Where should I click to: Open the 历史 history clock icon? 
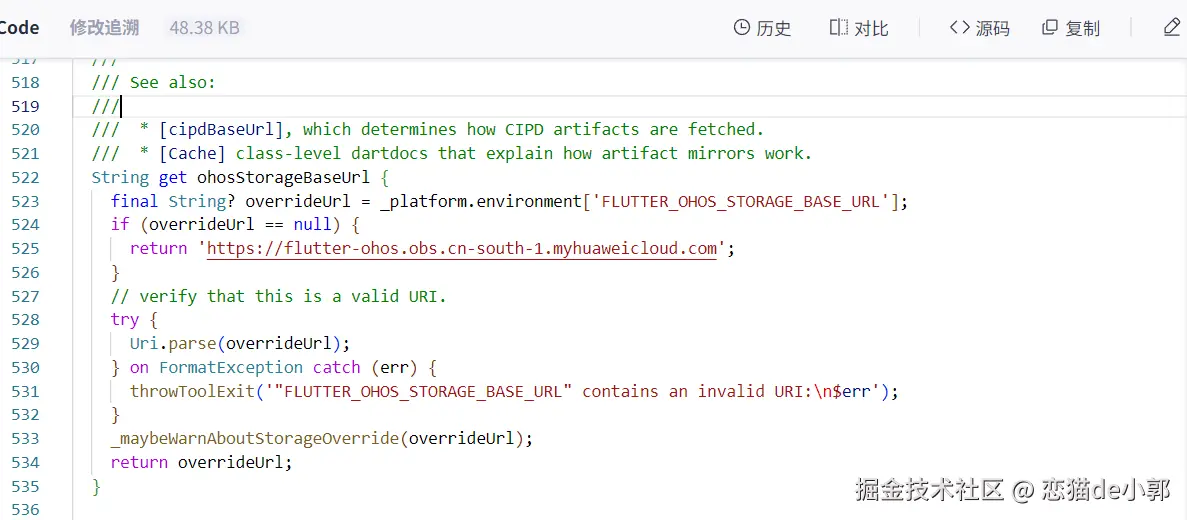tap(742, 28)
